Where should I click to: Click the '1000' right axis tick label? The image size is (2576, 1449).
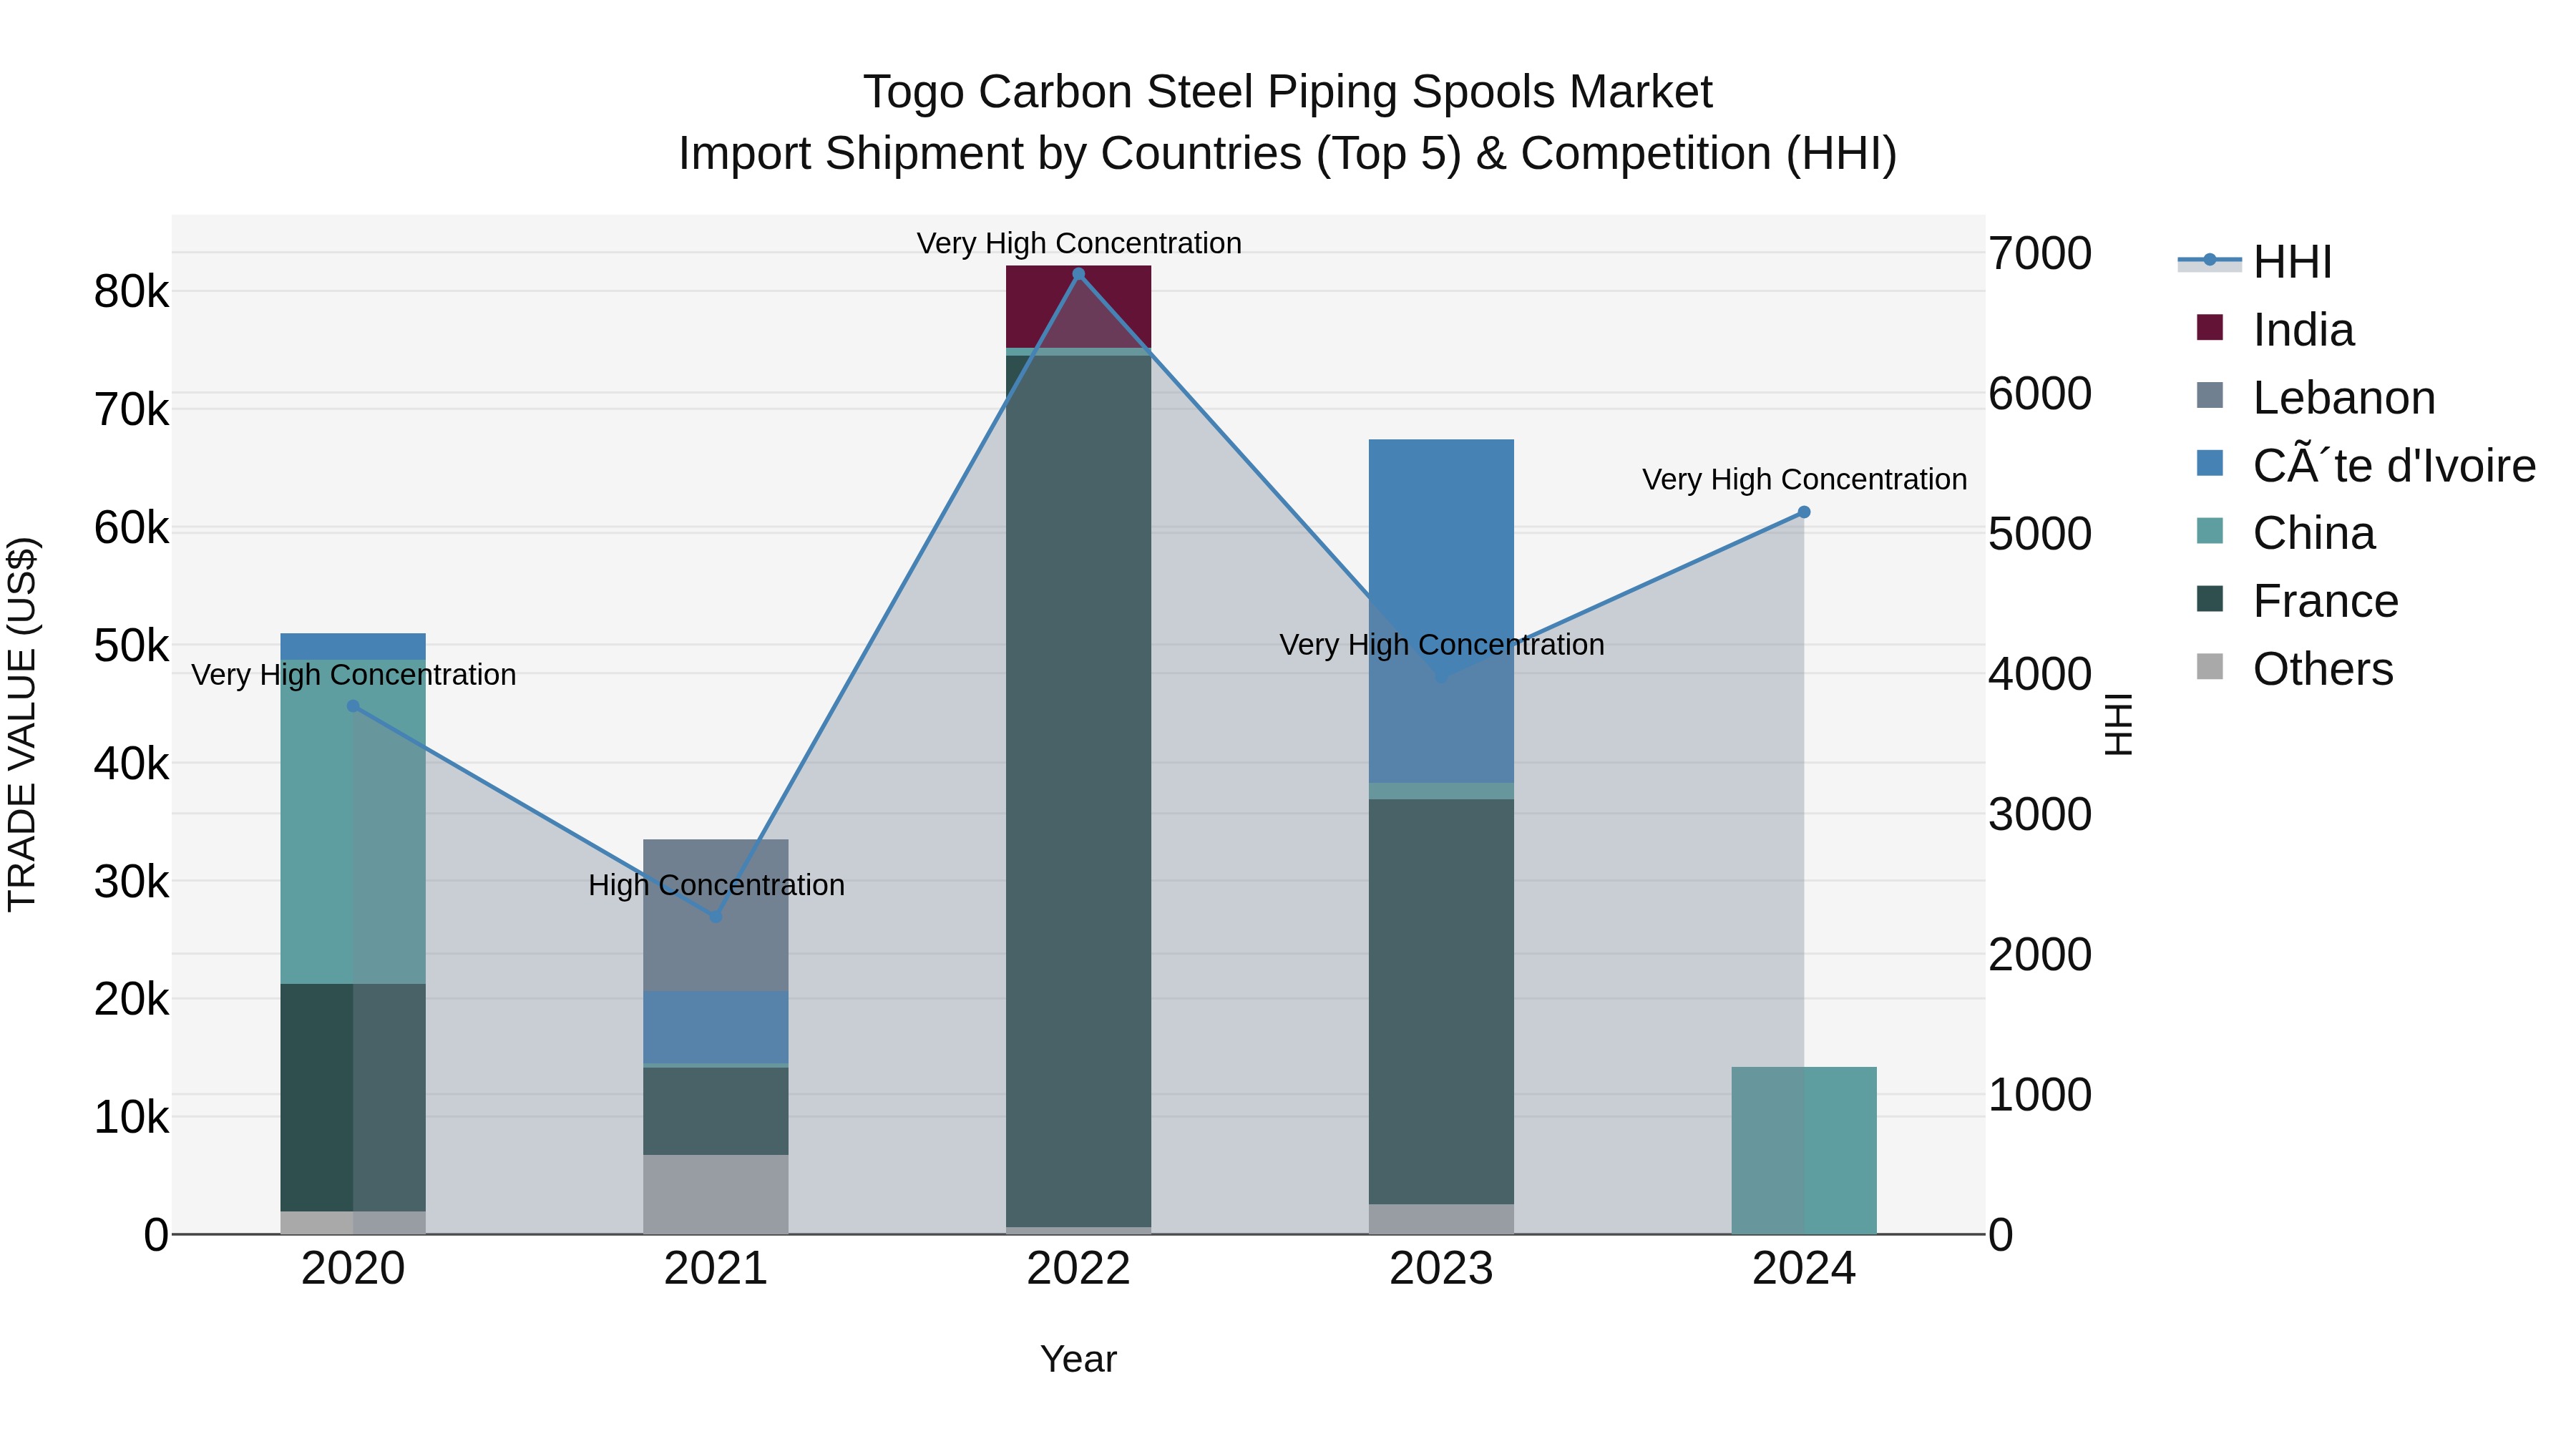click(2040, 1095)
